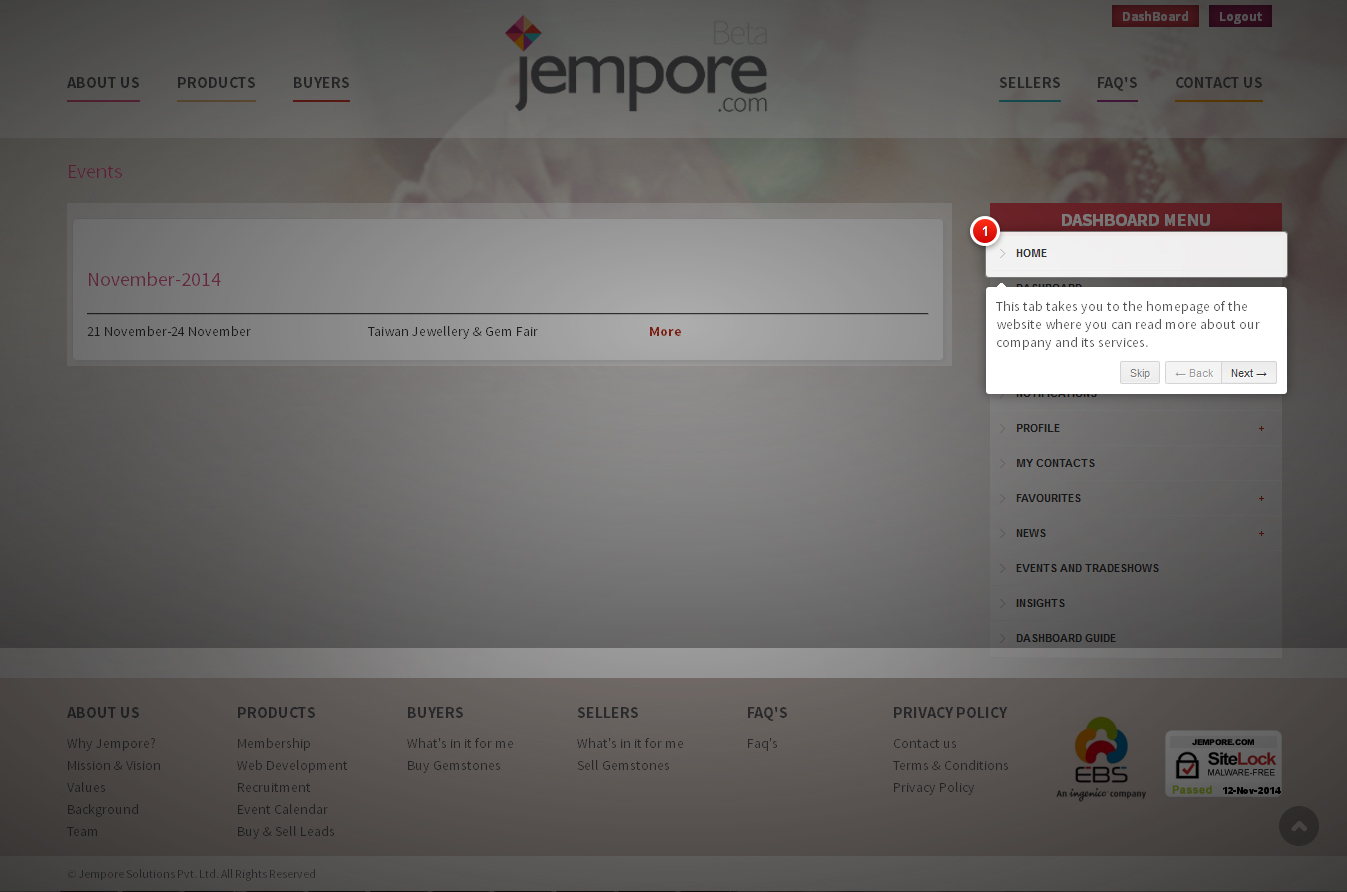Image resolution: width=1347 pixels, height=892 pixels.
Task: Open footer link Web Development
Action: [292, 766]
